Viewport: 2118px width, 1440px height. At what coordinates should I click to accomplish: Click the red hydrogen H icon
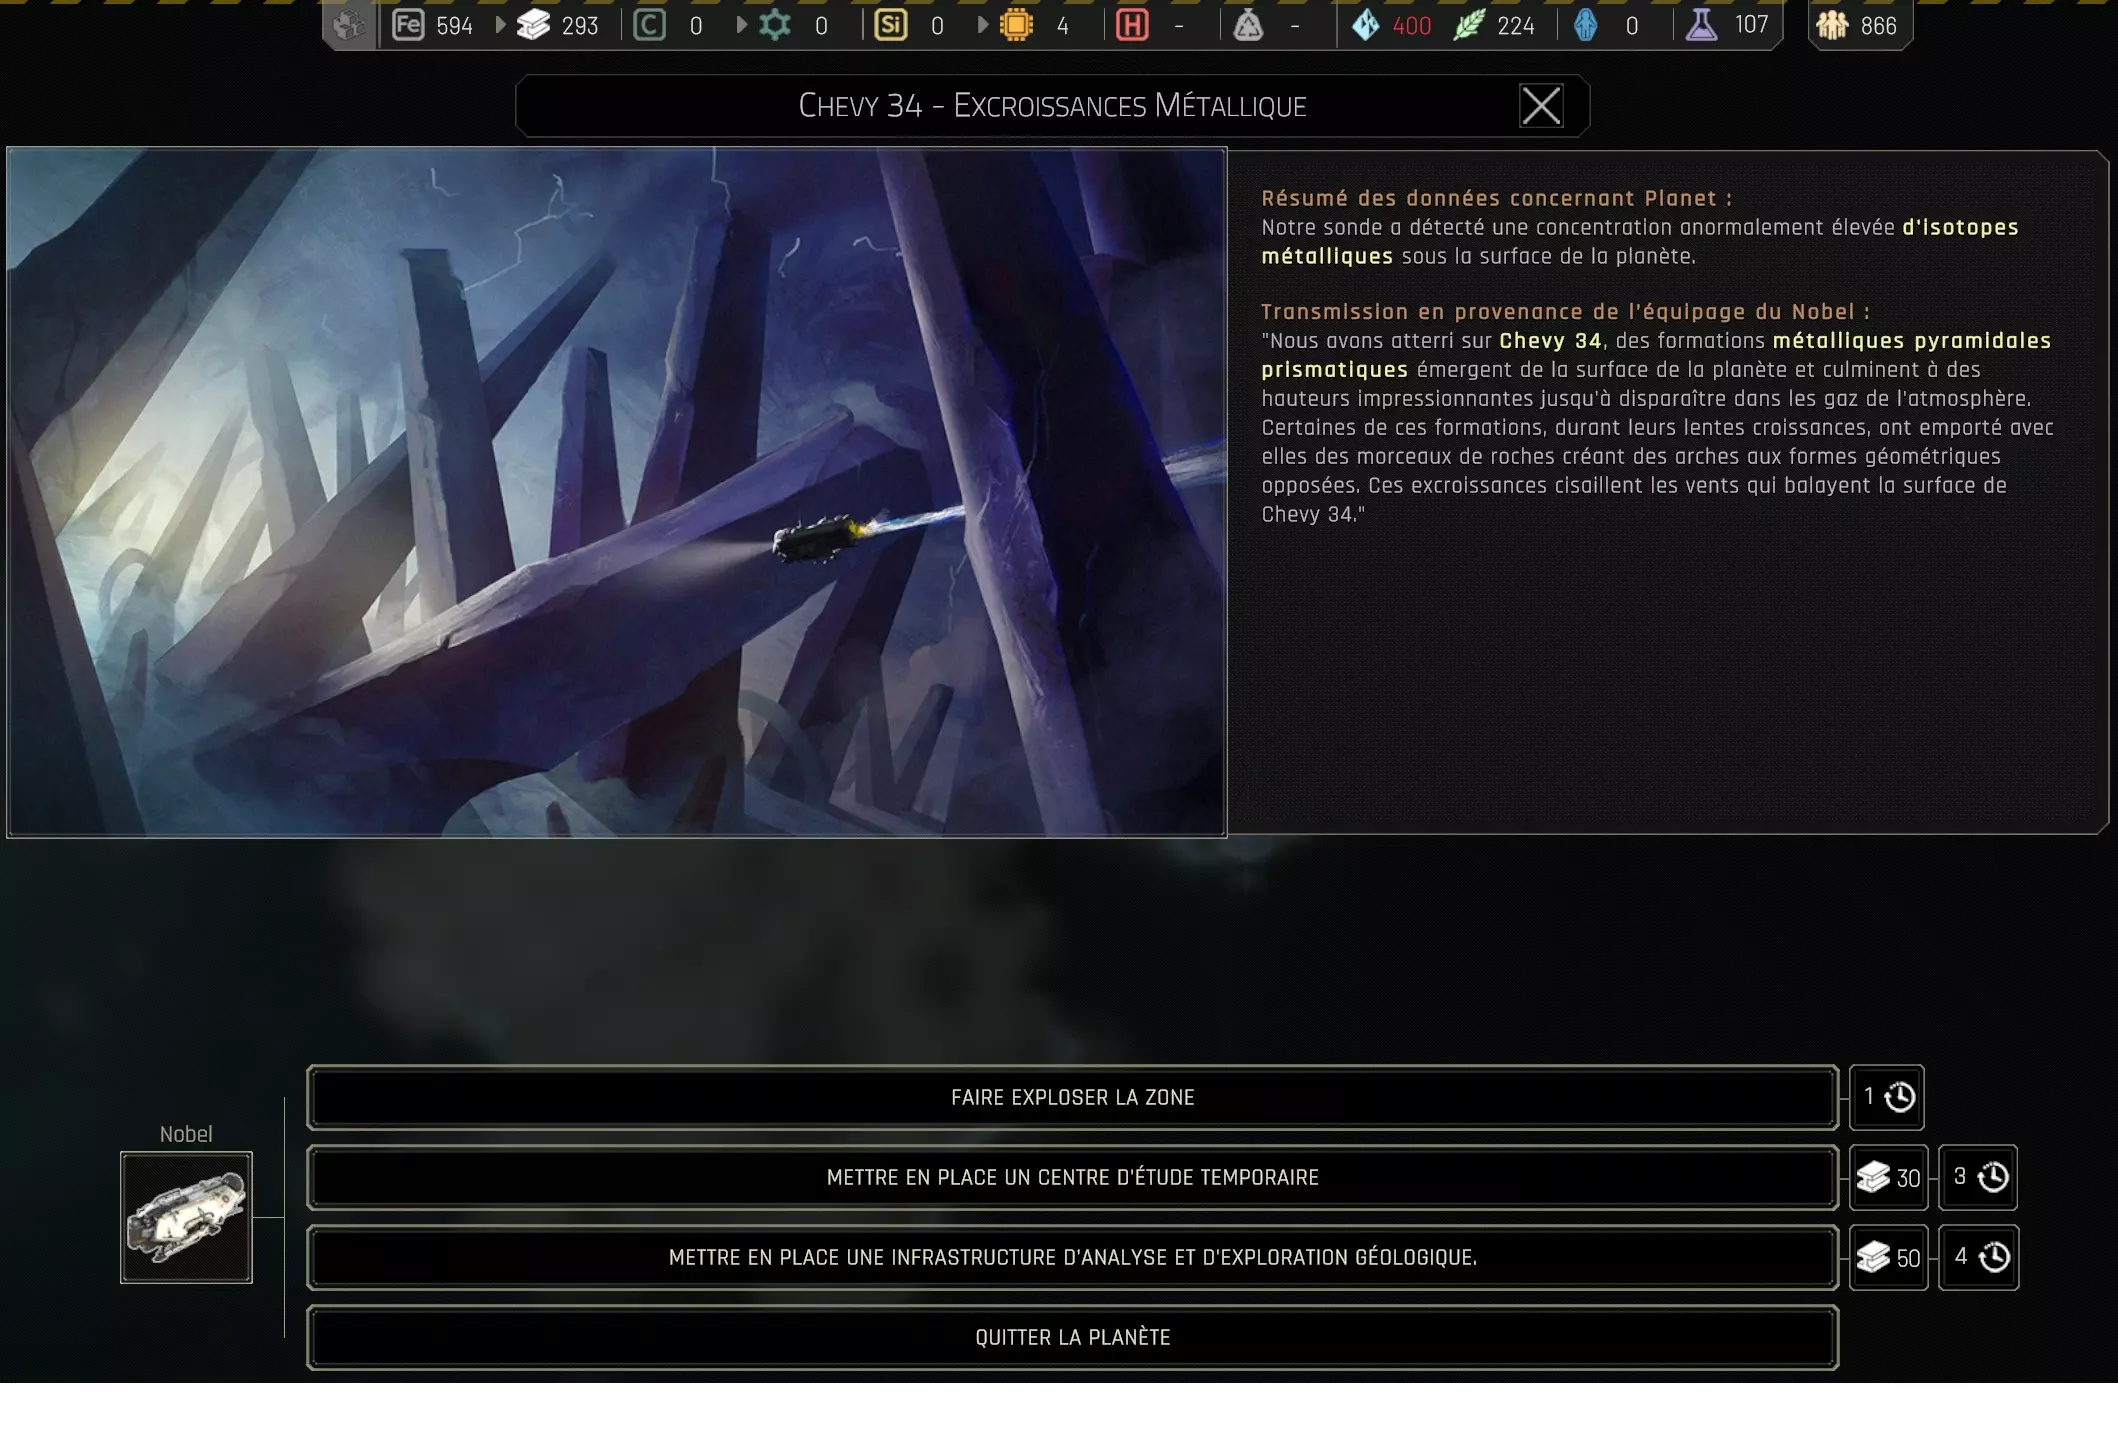click(1131, 25)
